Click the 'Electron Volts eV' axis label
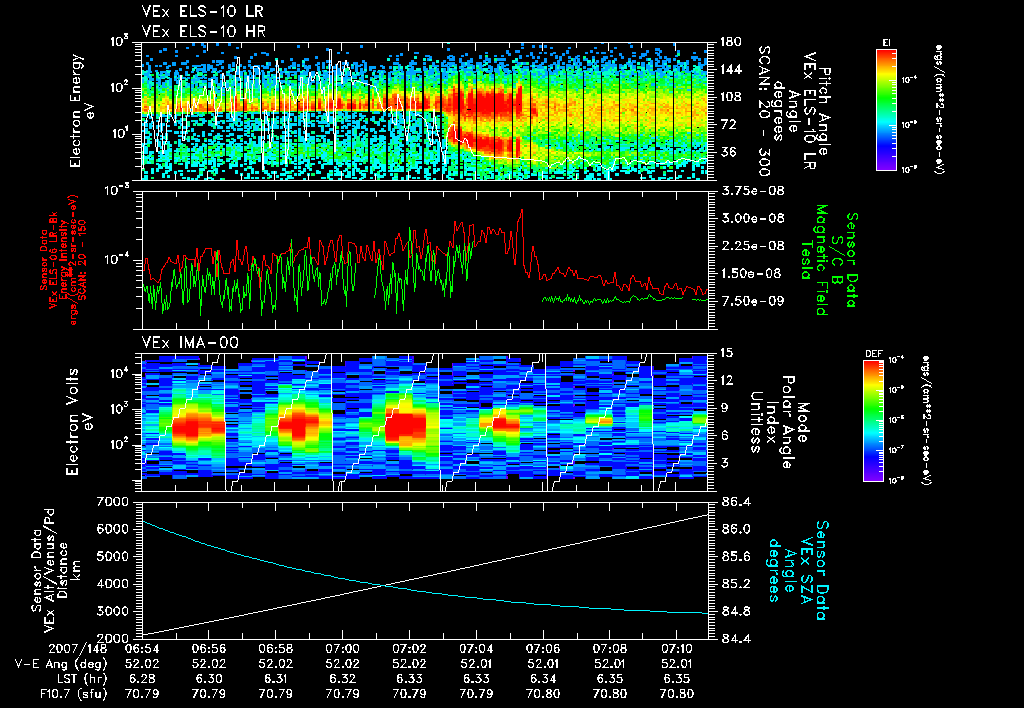The height and width of the screenshot is (708, 1024). click(x=80, y=422)
